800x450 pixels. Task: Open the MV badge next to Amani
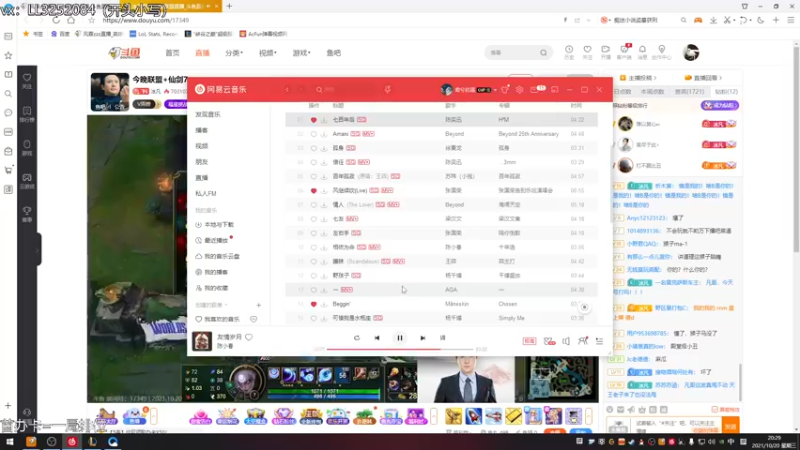coord(368,134)
